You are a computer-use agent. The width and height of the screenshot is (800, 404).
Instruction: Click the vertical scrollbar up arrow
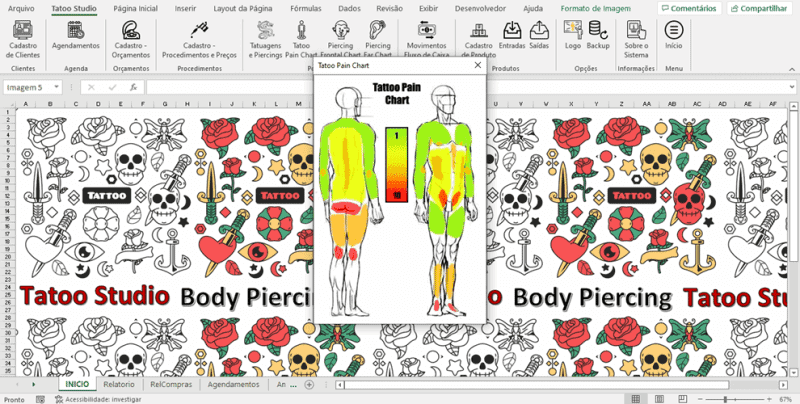click(x=793, y=106)
